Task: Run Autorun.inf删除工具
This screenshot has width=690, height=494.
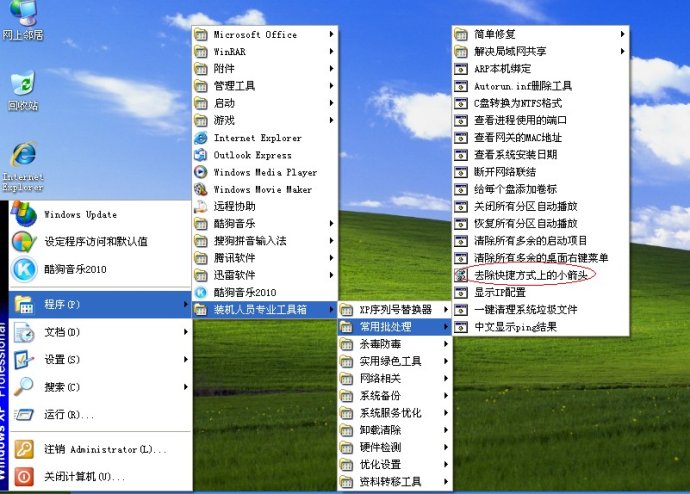Action: tap(541, 86)
